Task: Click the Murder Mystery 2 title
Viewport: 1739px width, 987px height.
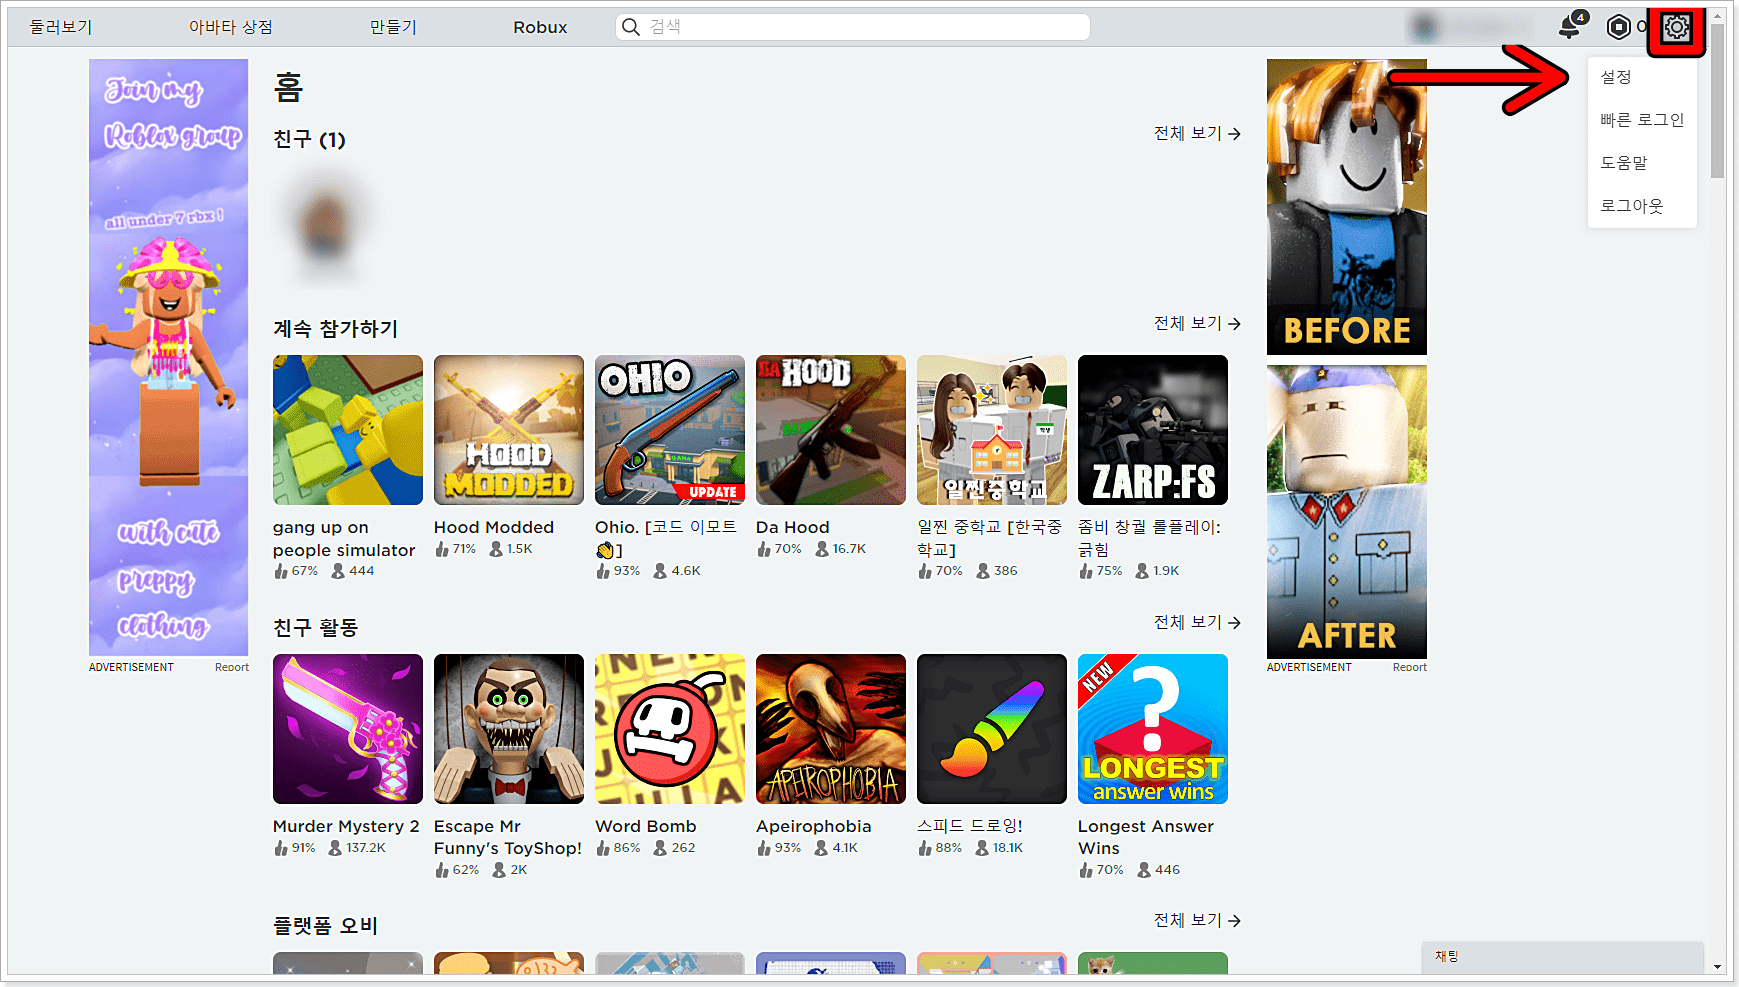Action: (346, 826)
